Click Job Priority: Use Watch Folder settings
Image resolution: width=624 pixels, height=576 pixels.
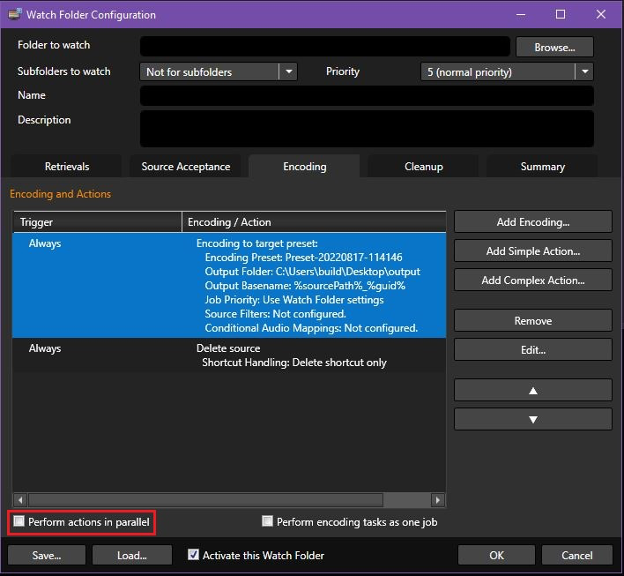pos(294,300)
